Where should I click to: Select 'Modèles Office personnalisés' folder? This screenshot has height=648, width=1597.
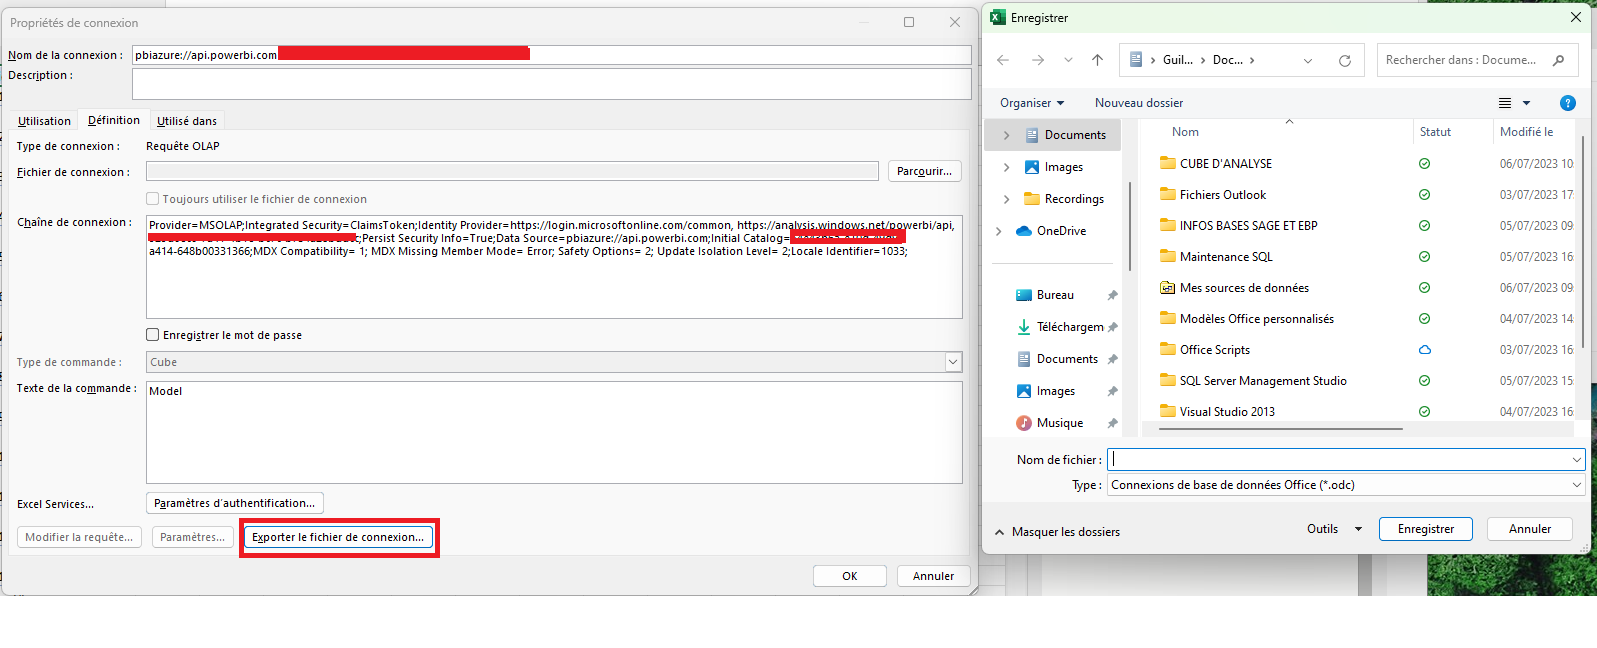(x=1256, y=319)
